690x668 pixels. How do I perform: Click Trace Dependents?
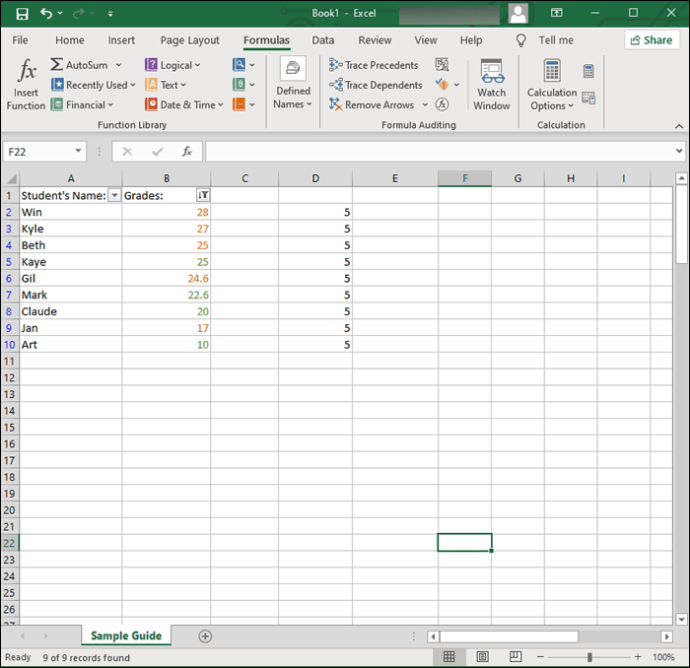[375, 85]
